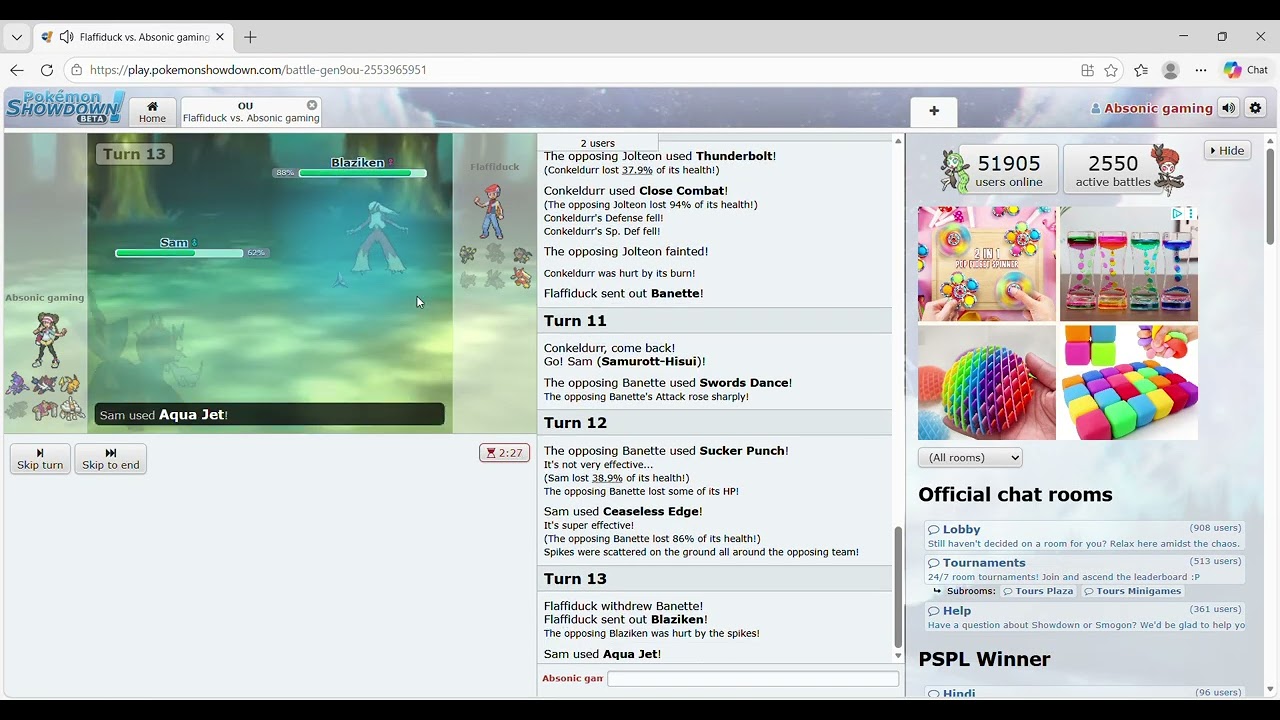This screenshot has height=720, width=1280.
Task: Hide the right side panel
Action: tap(1227, 151)
